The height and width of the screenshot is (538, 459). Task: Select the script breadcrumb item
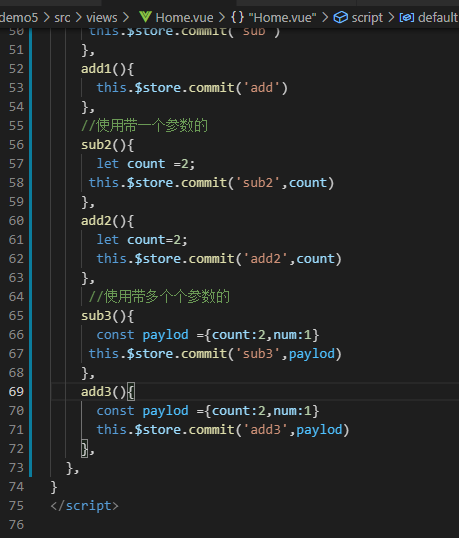point(367,17)
